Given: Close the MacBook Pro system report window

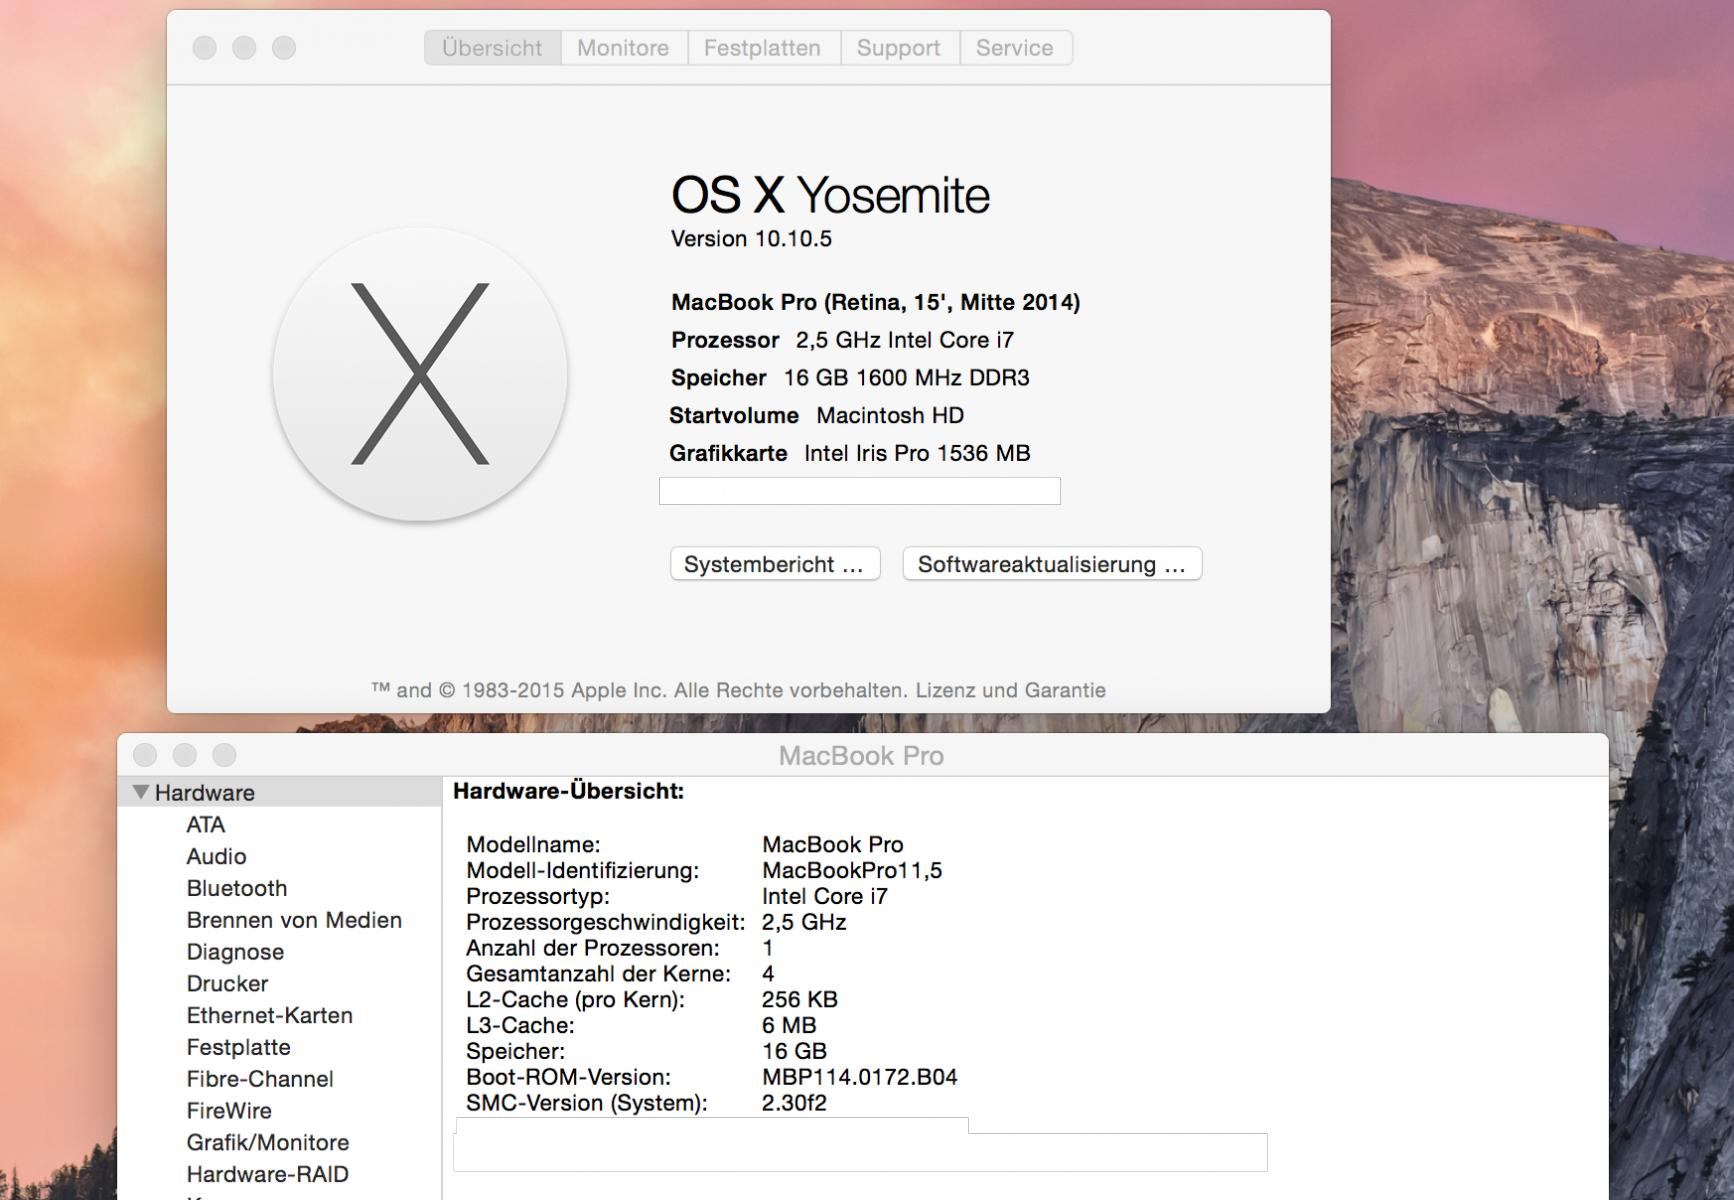Looking at the screenshot, I should coord(145,755).
